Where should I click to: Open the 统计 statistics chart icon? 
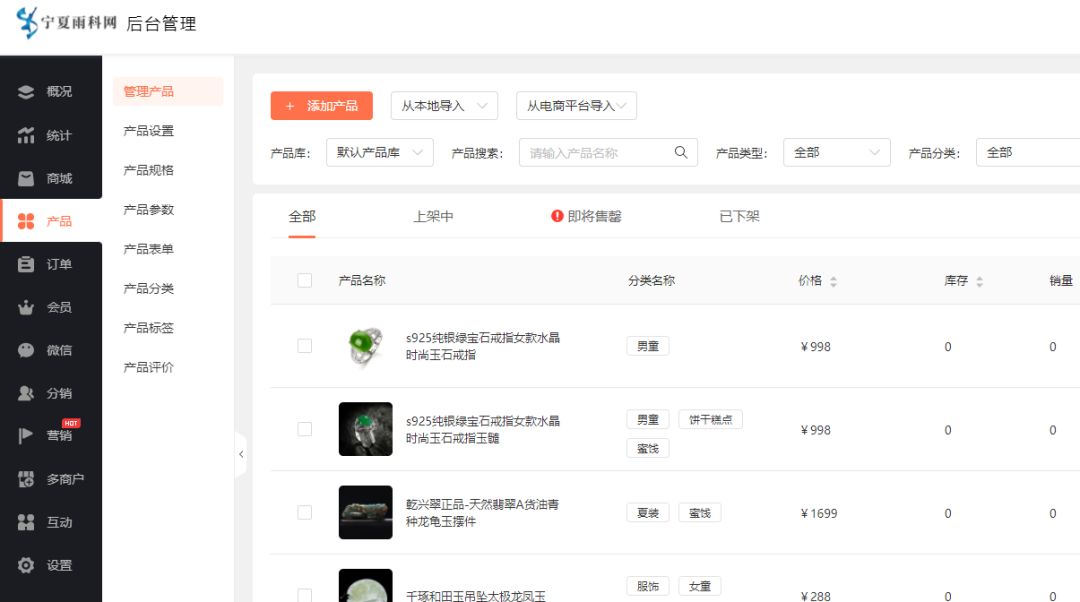(25, 135)
